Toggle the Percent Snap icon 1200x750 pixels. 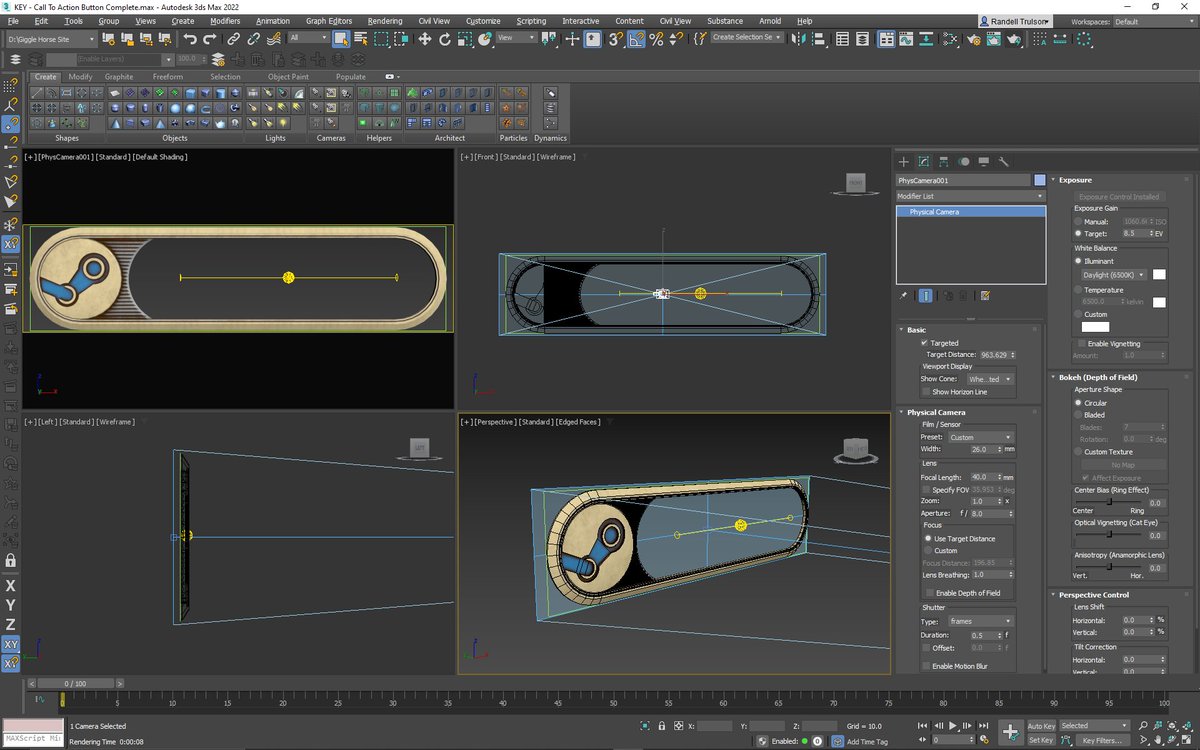tap(656, 39)
